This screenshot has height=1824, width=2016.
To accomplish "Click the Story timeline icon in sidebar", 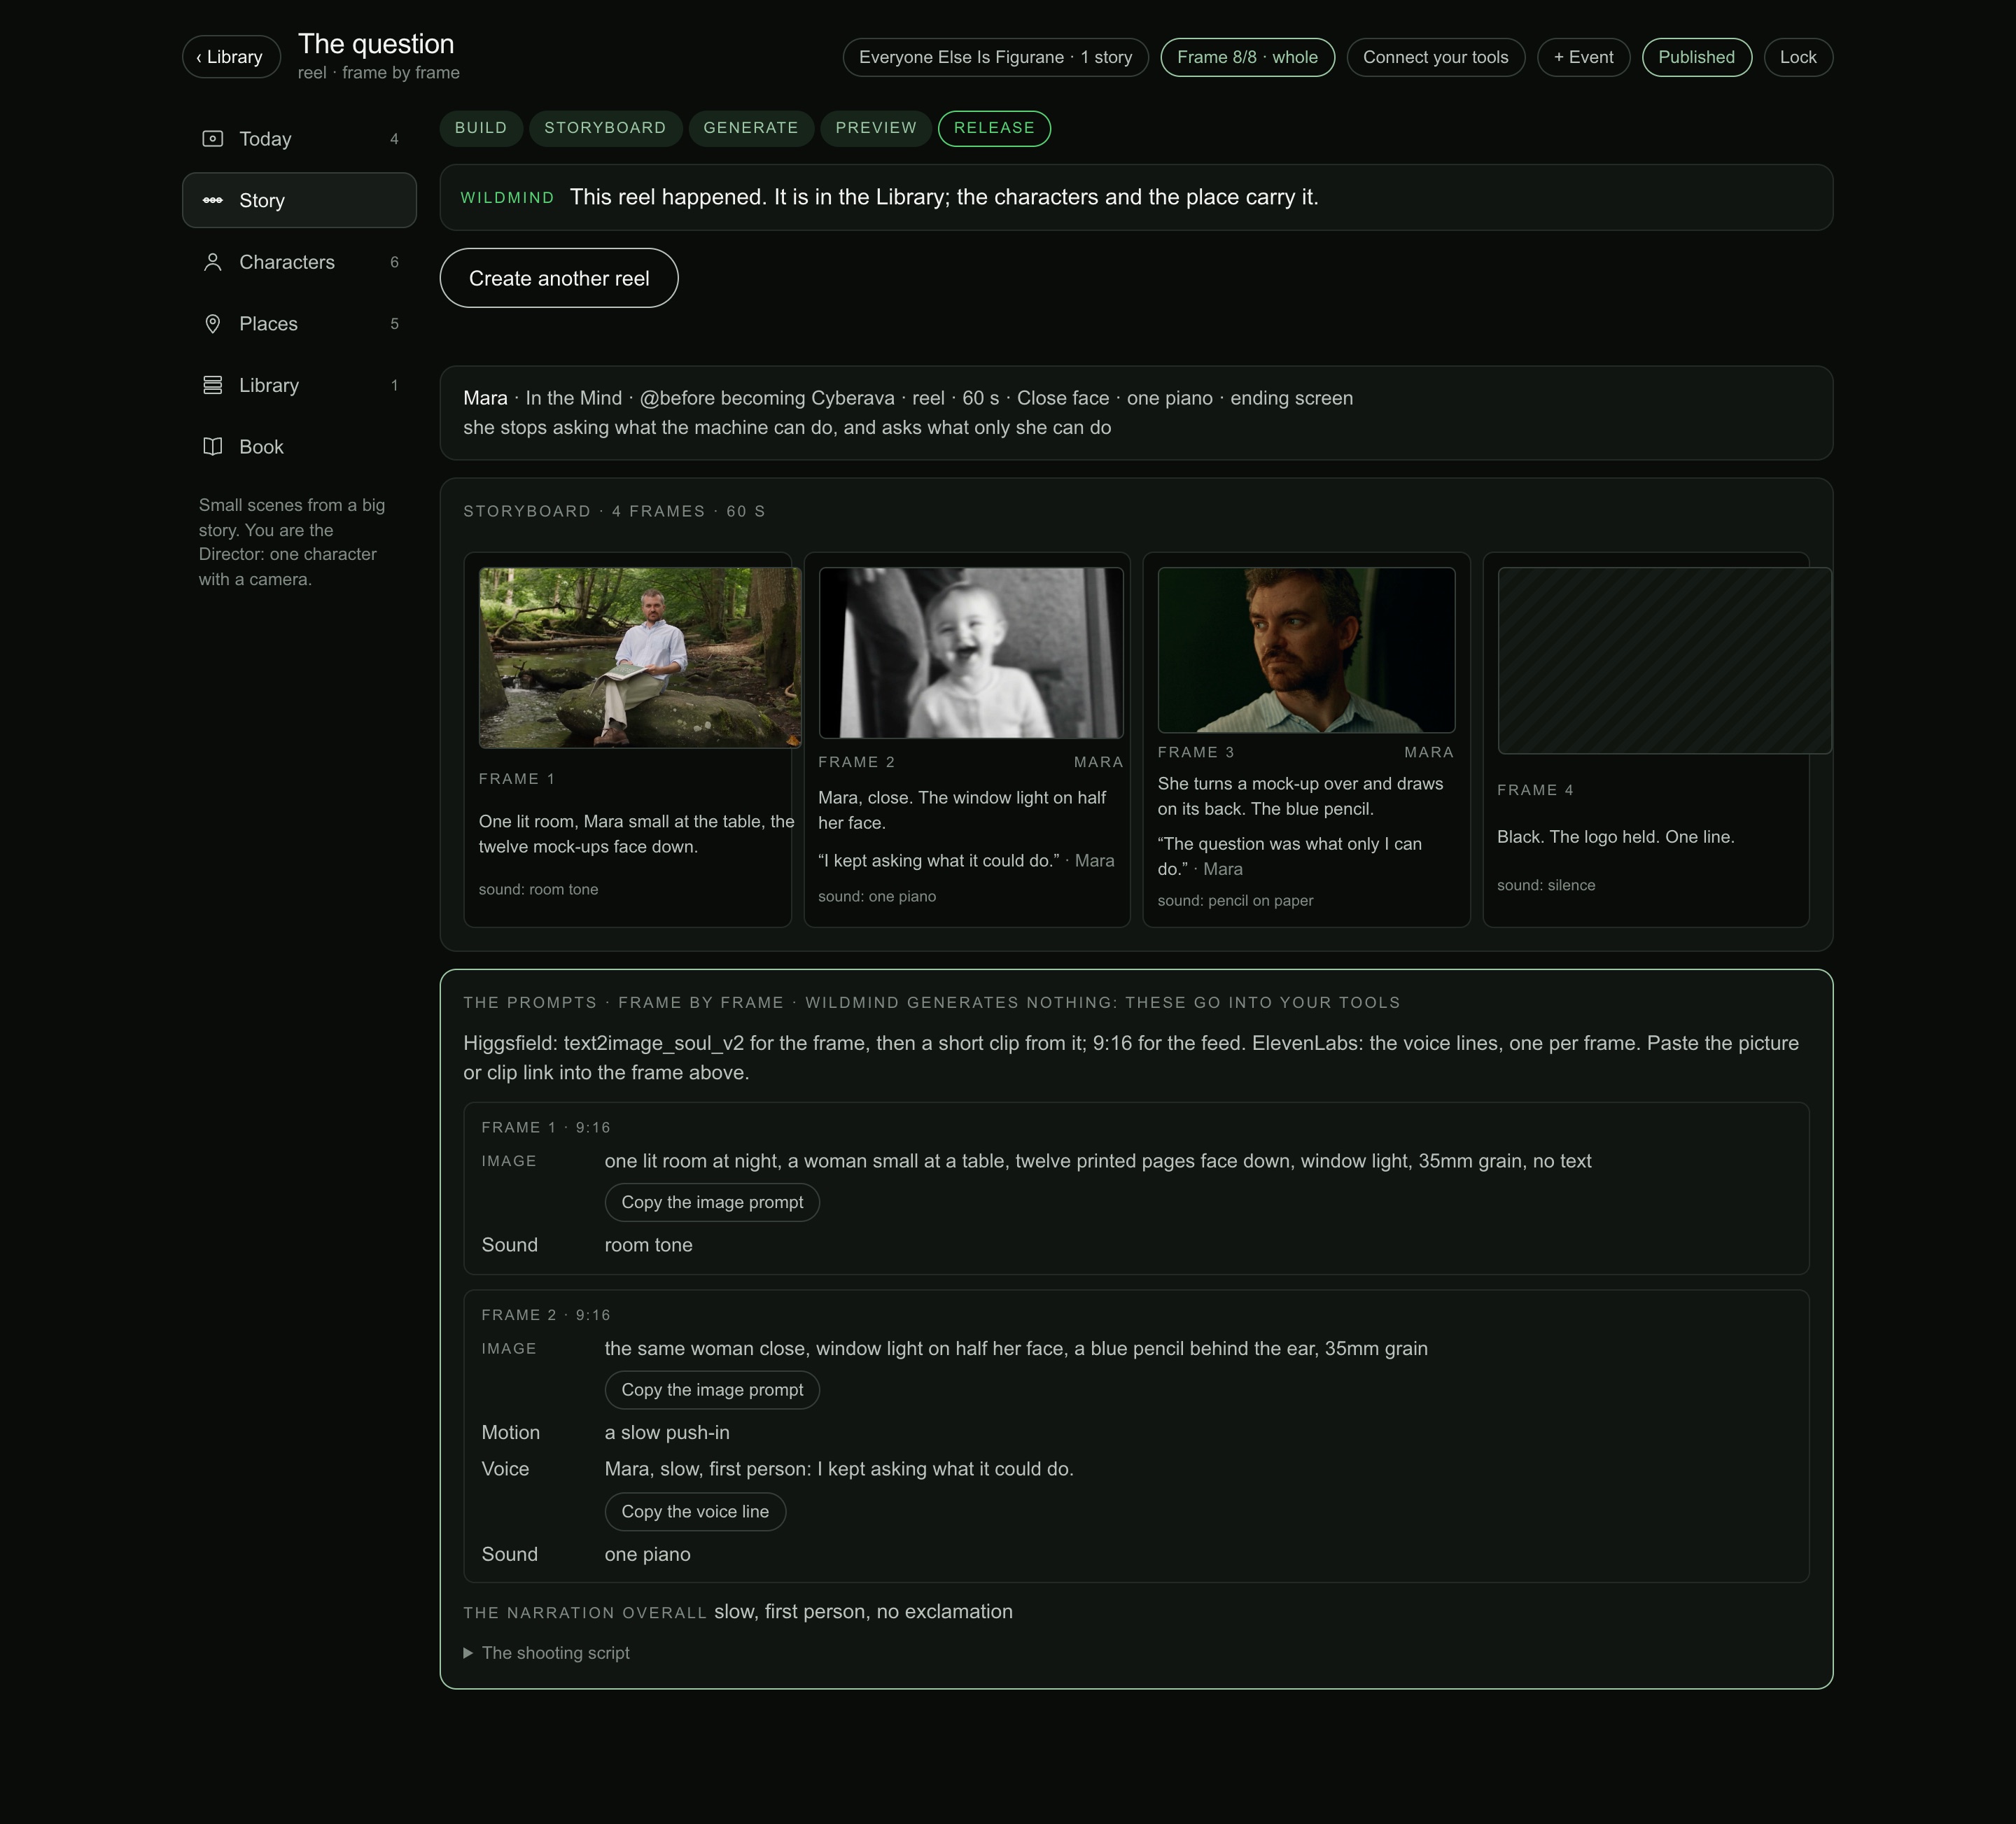I will [212, 200].
